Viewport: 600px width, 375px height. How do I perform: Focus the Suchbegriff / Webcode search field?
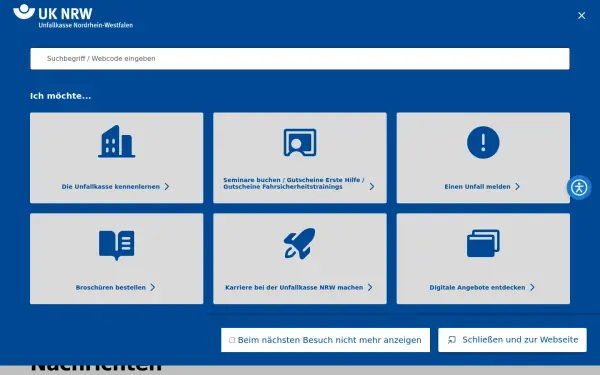(x=300, y=59)
